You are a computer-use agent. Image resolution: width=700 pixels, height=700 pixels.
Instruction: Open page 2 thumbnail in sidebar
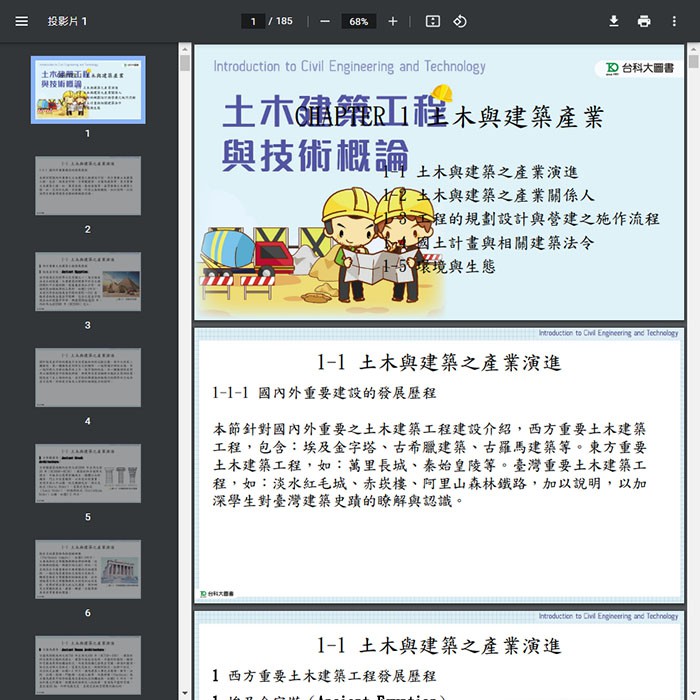tap(88, 186)
